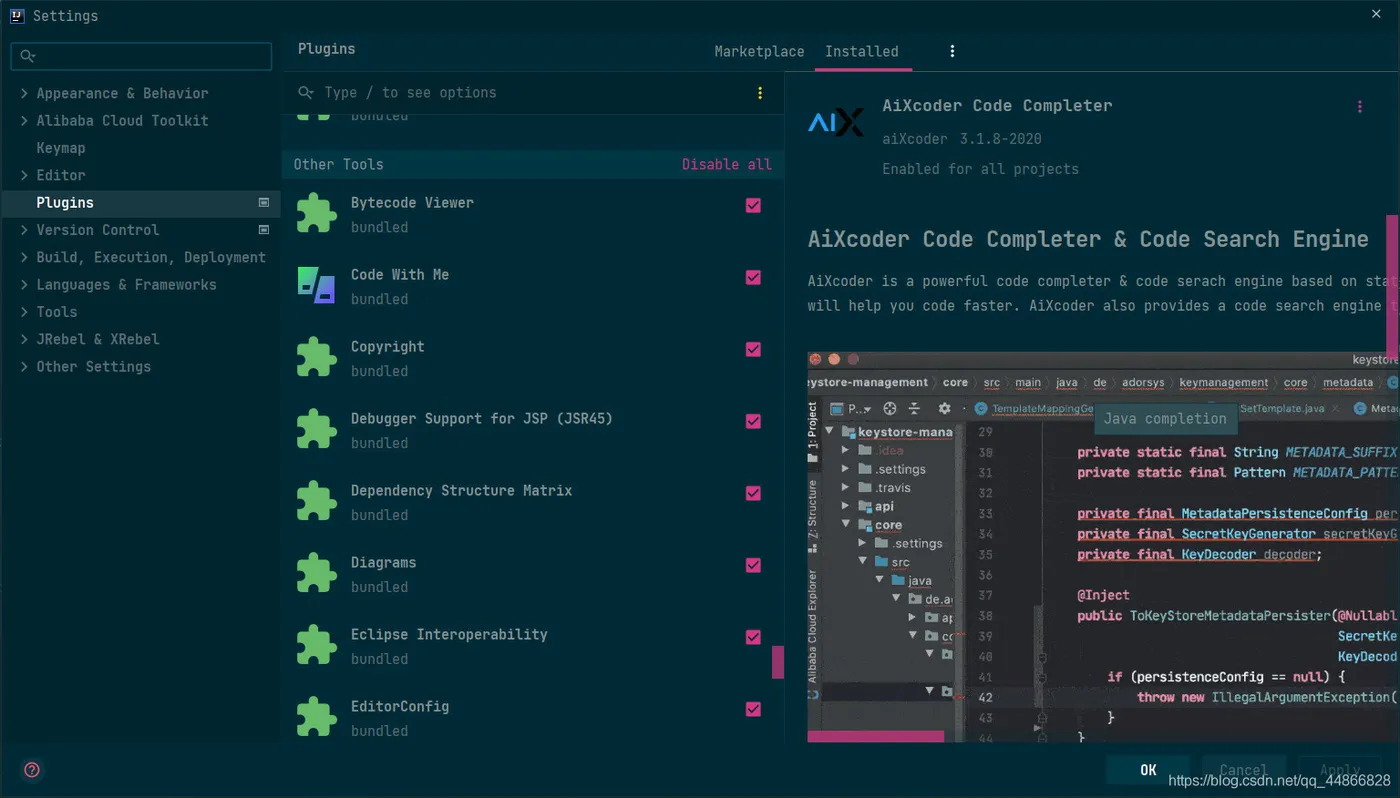
Task: Click the help question mark icon
Action: click(x=32, y=769)
